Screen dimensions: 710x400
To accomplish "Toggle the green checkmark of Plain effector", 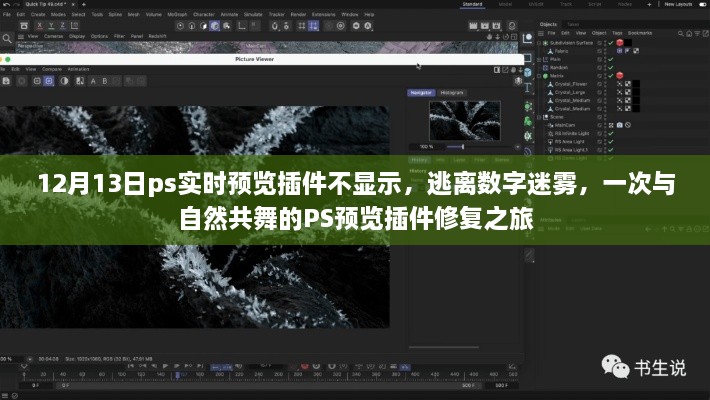I will tap(610, 59).
